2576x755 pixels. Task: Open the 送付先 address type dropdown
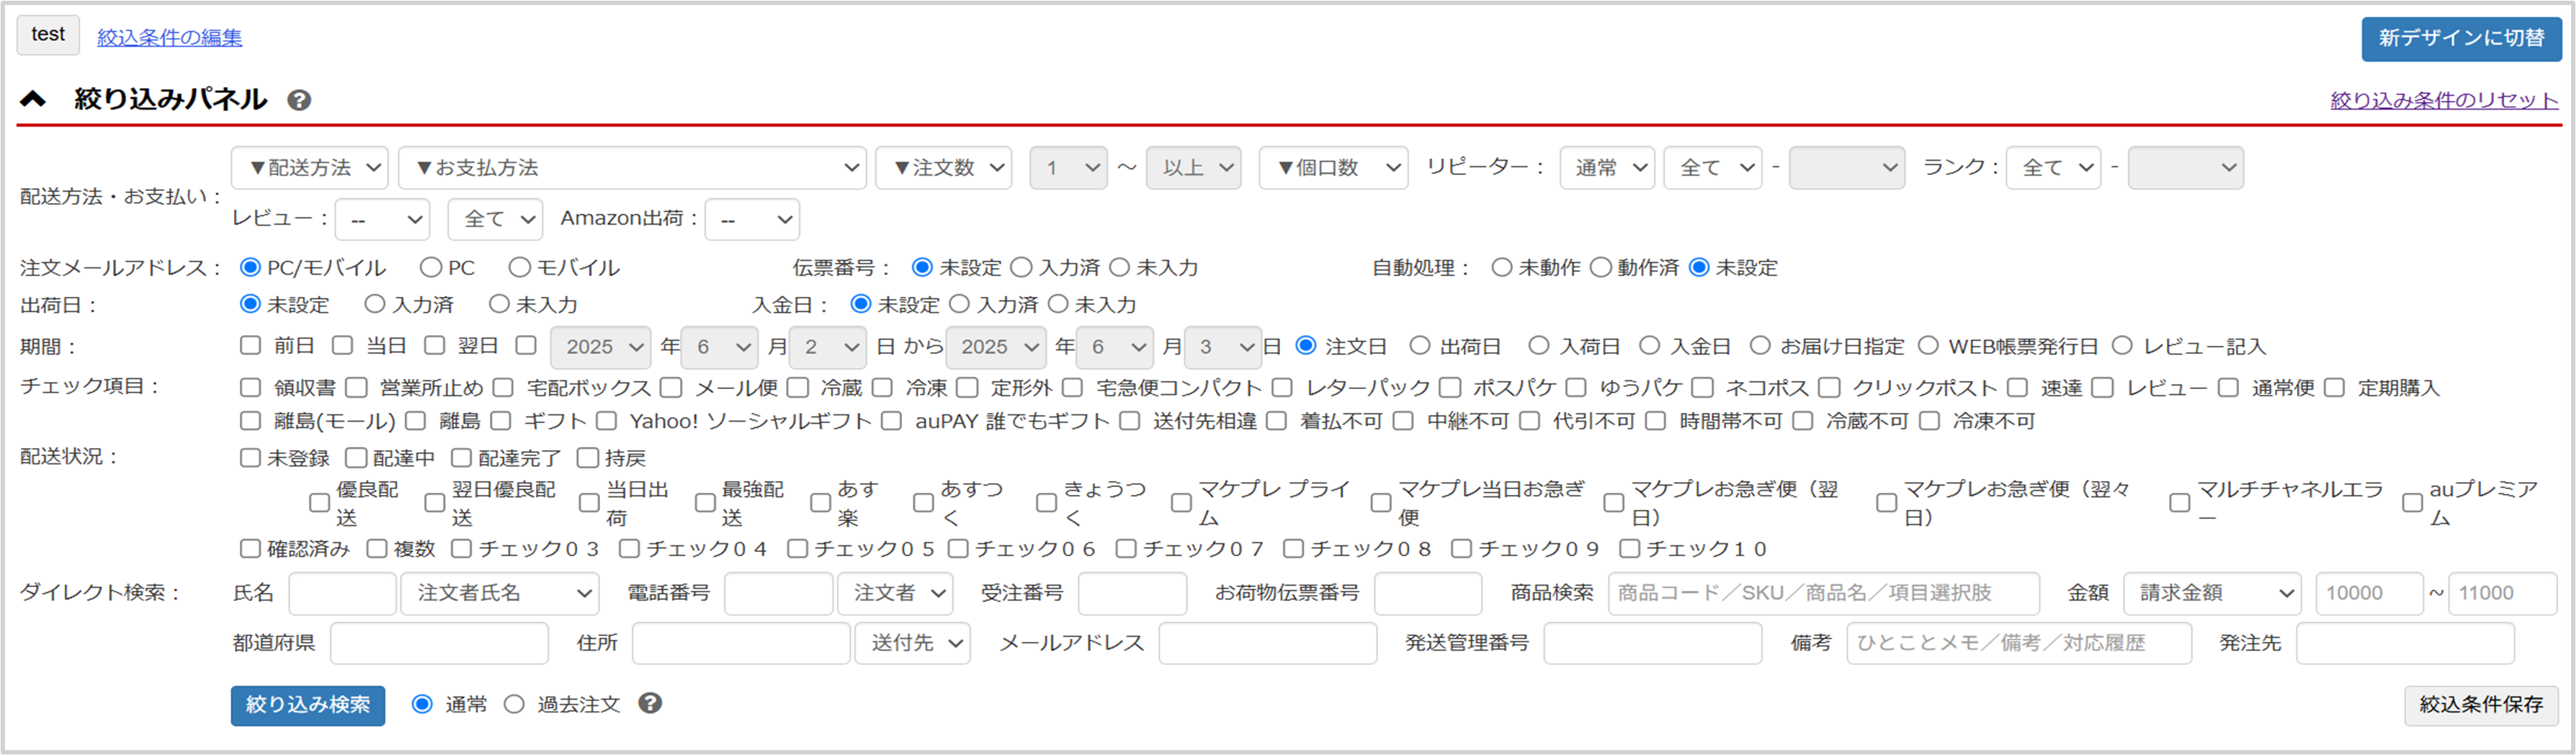tap(912, 643)
